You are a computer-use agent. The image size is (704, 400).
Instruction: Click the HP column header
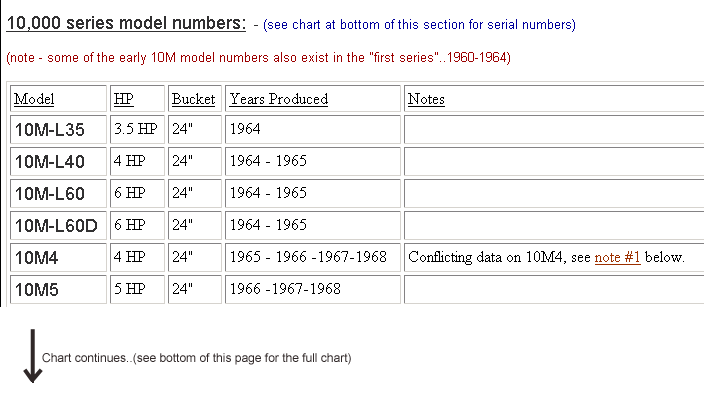tap(123, 99)
